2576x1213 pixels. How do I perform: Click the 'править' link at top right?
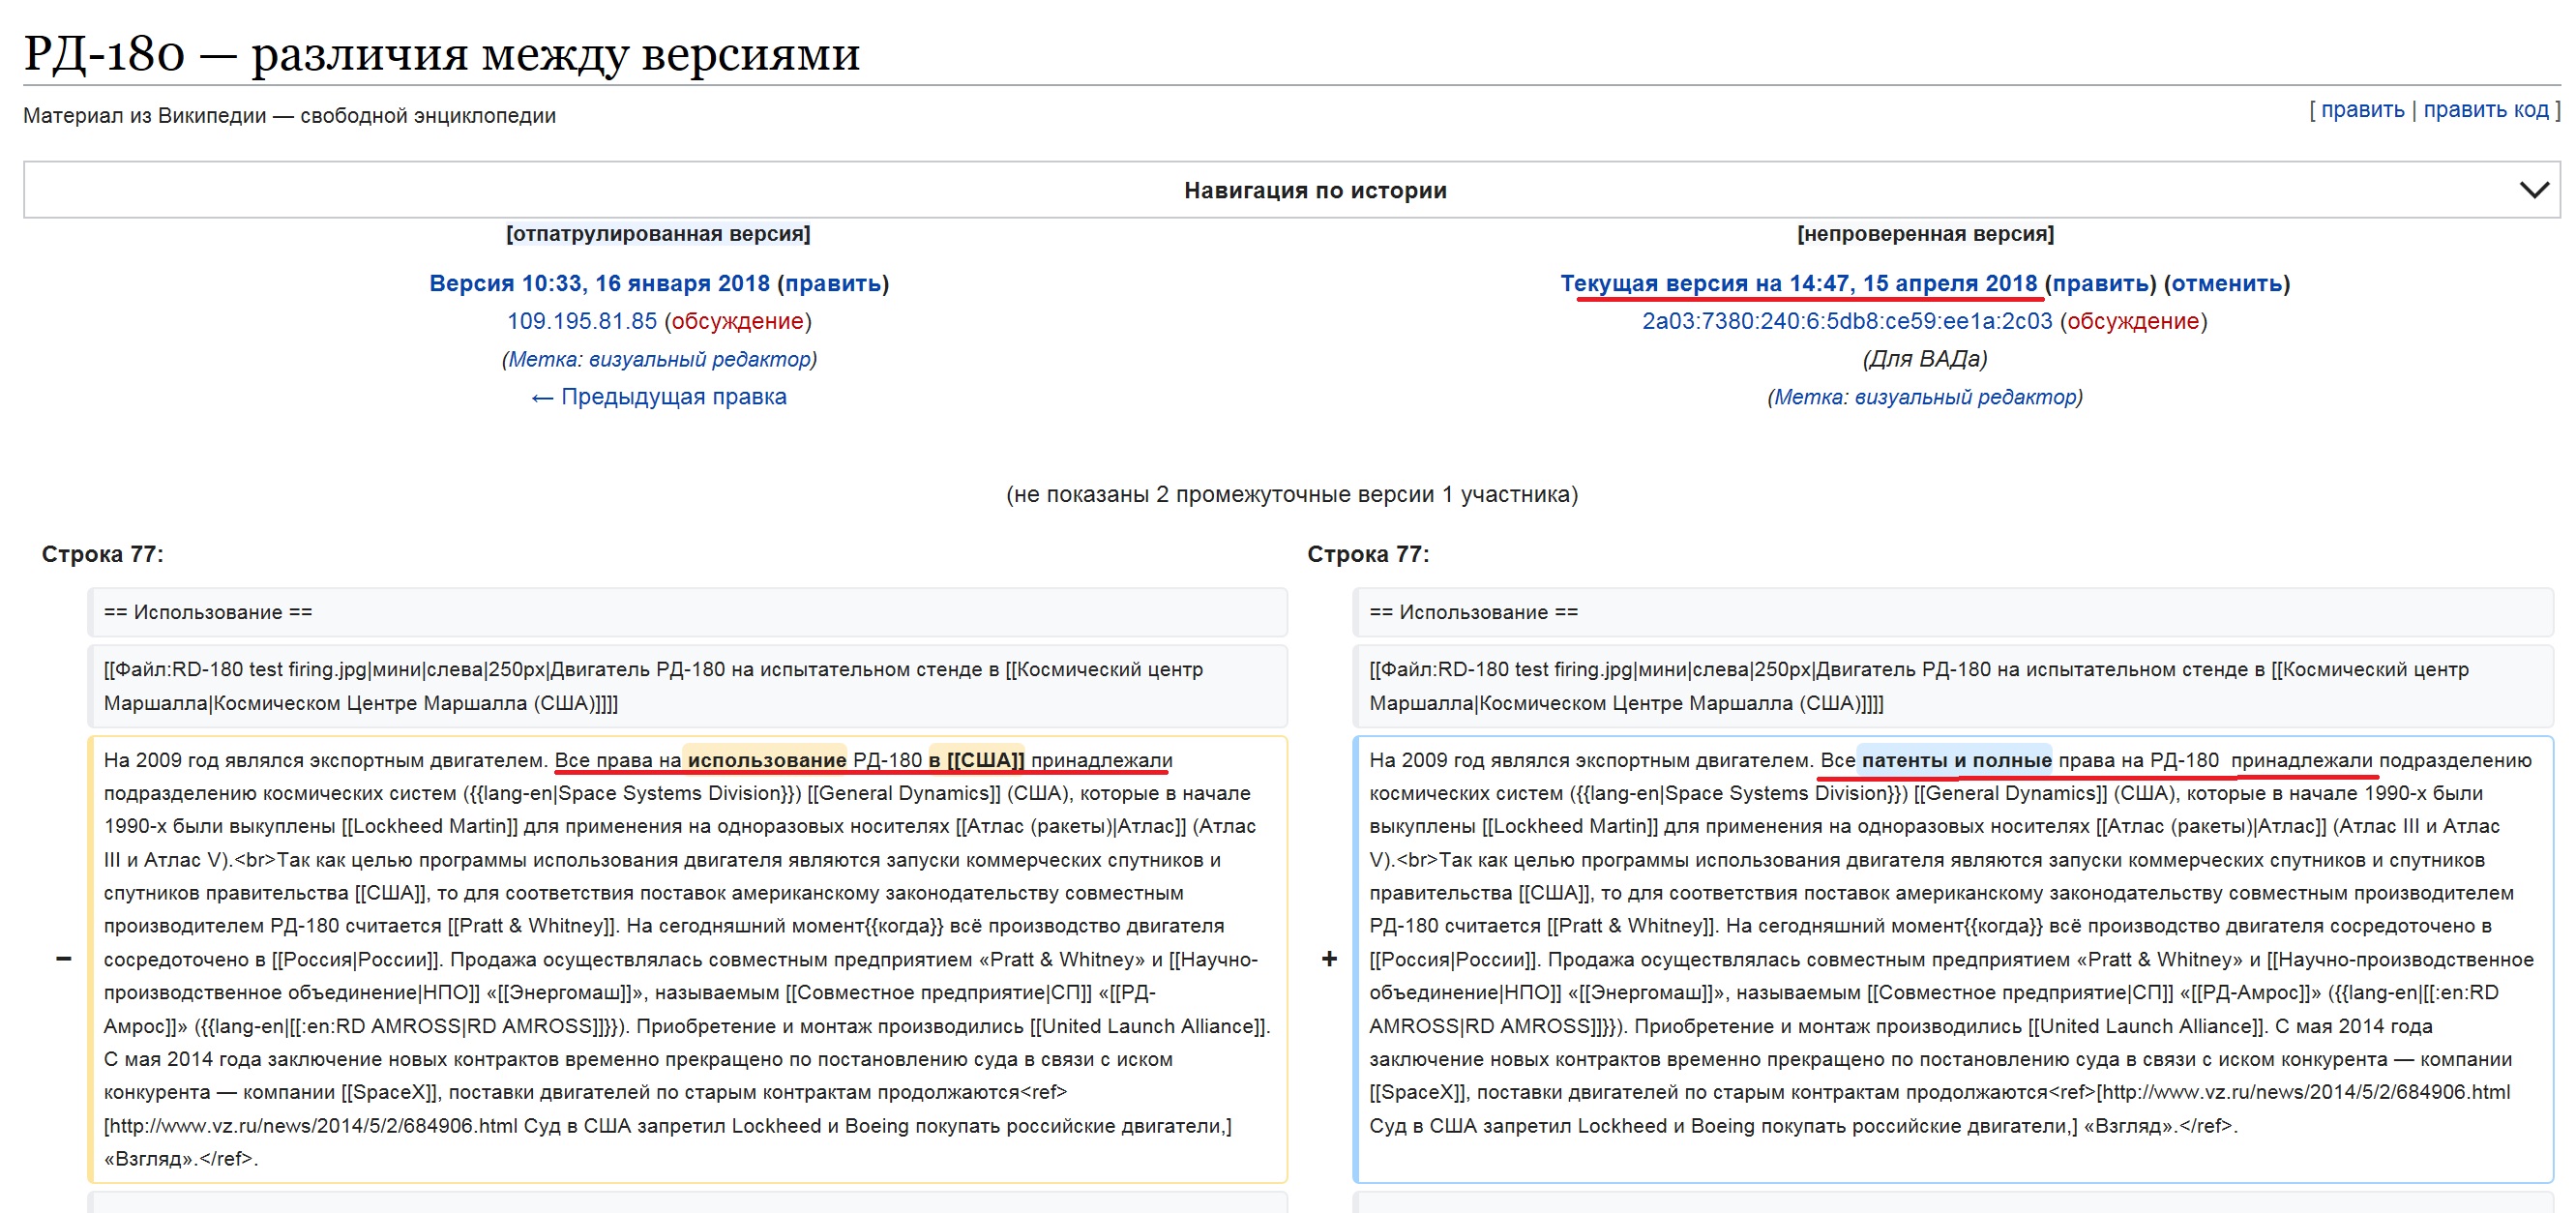point(2362,110)
